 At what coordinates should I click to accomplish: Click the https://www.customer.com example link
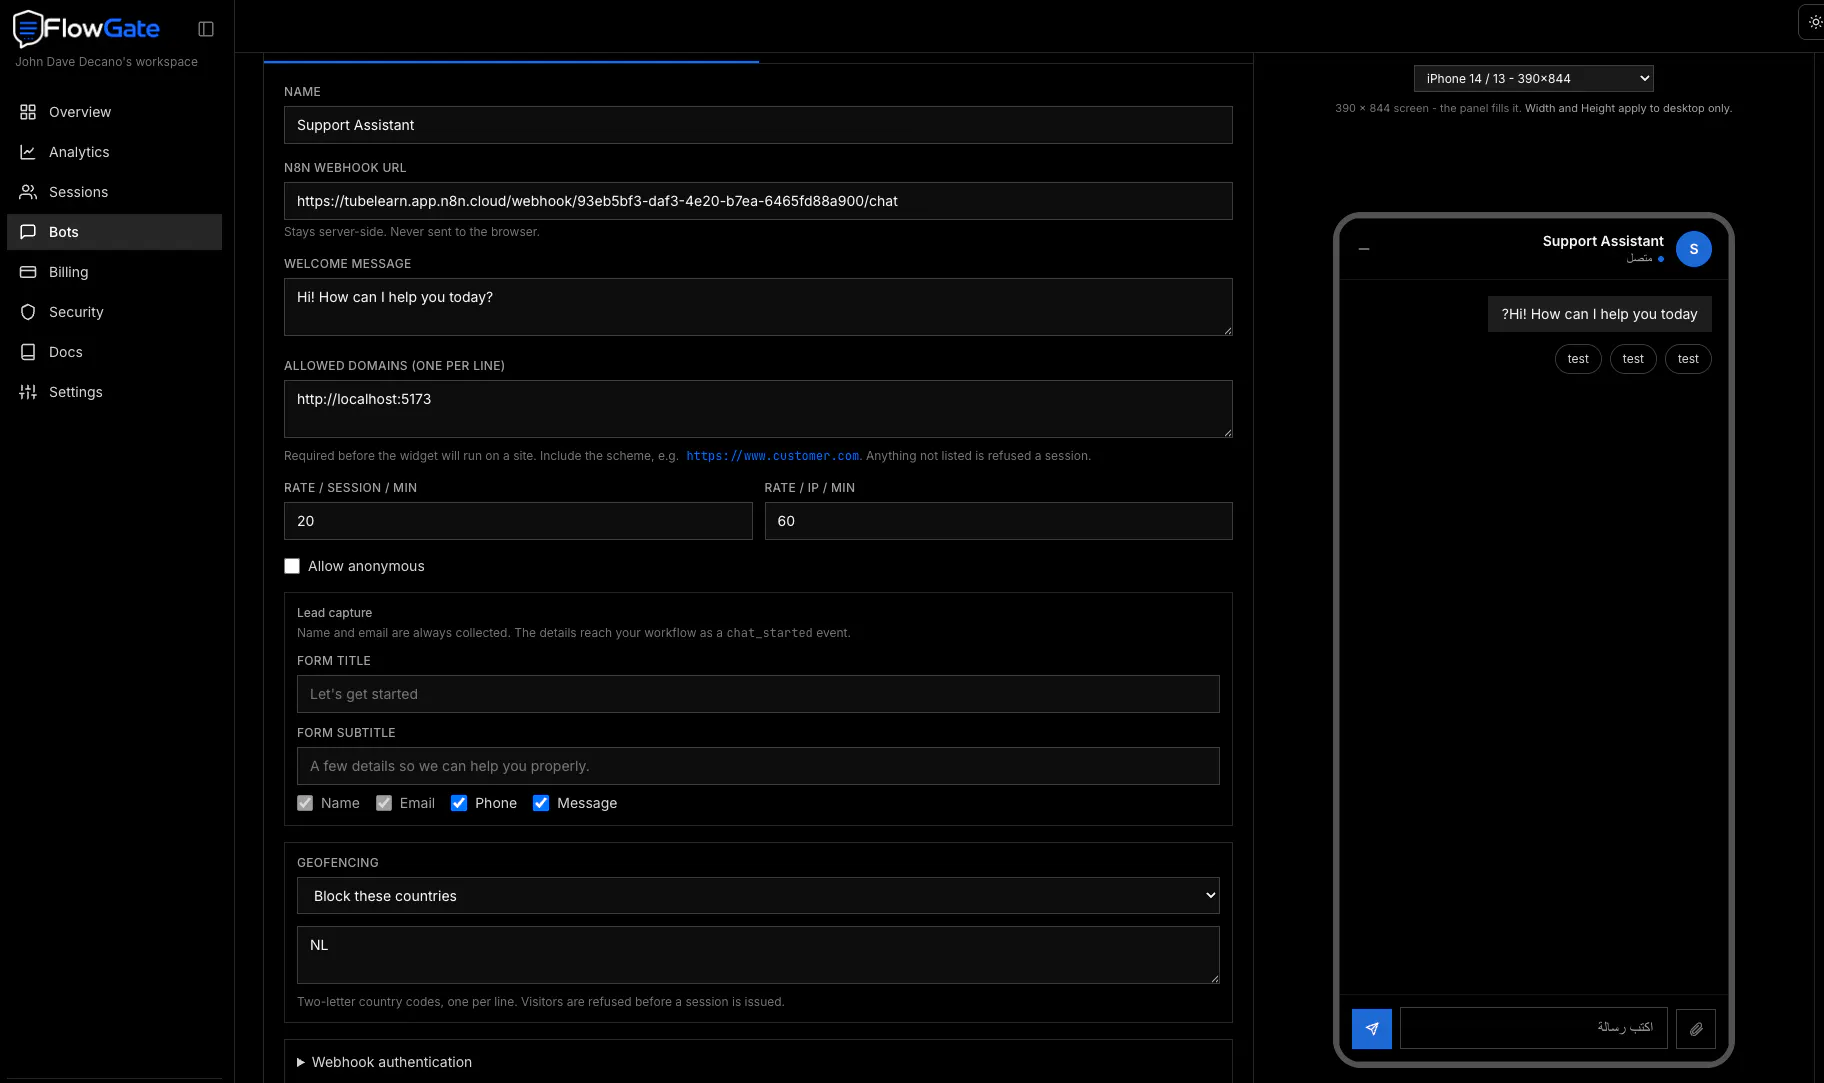[x=772, y=456]
